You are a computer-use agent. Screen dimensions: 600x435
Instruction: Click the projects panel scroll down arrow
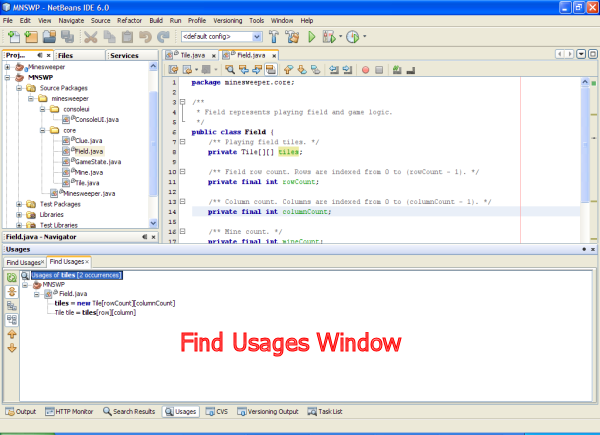click(x=153, y=223)
